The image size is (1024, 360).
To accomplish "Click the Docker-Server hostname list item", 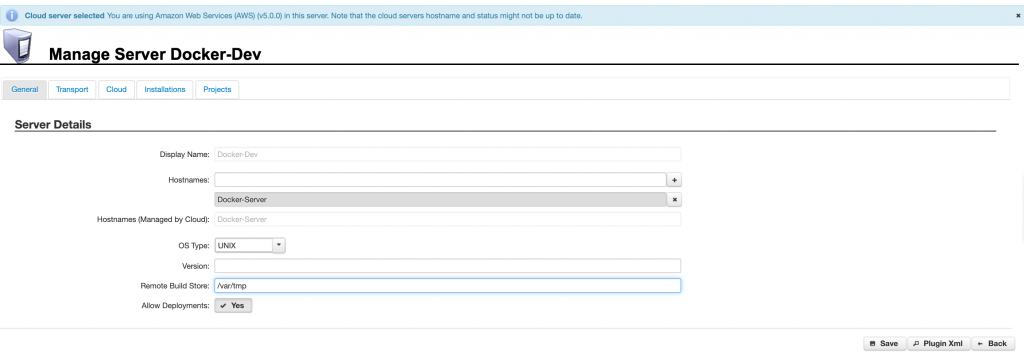I will [440, 199].
